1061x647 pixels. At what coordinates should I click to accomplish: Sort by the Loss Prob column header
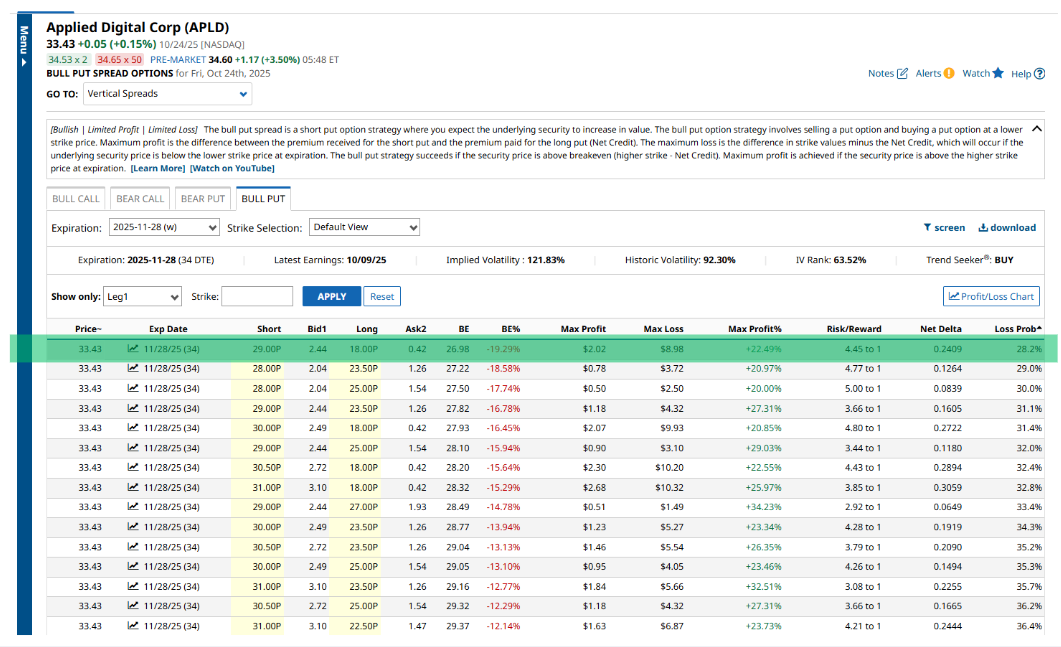pyautogui.click(x=1017, y=329)
